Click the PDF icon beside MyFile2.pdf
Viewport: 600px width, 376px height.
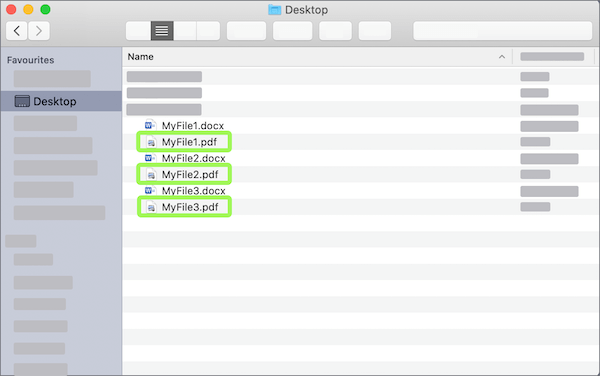(x=152, y=175)
